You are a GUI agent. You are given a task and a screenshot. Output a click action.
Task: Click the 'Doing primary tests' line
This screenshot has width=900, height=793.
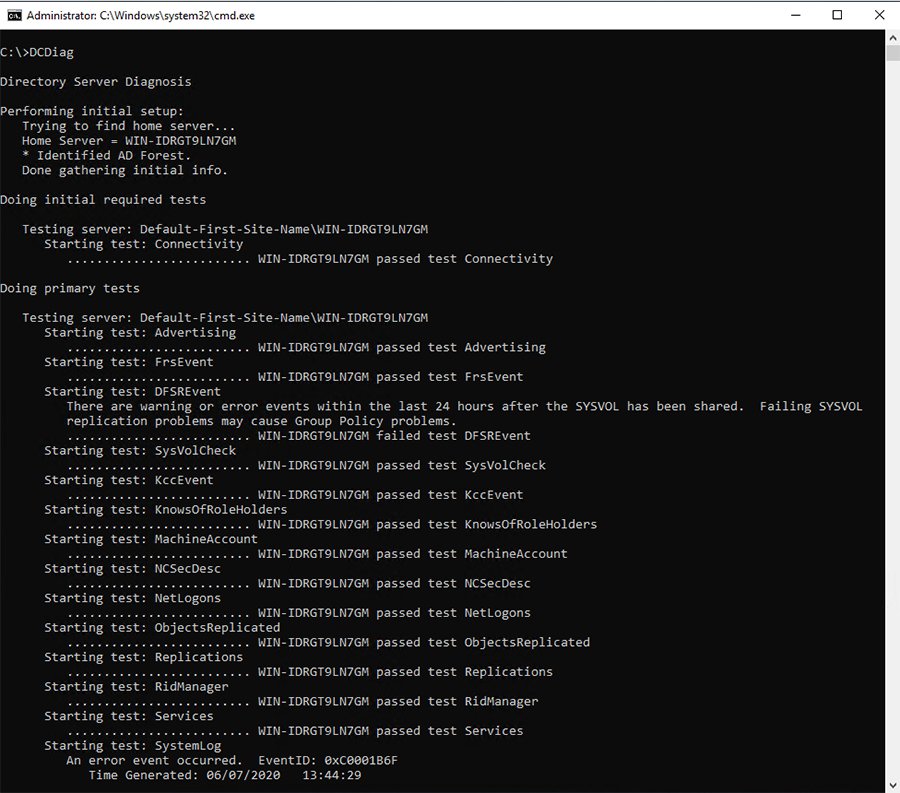pos(70,289)
